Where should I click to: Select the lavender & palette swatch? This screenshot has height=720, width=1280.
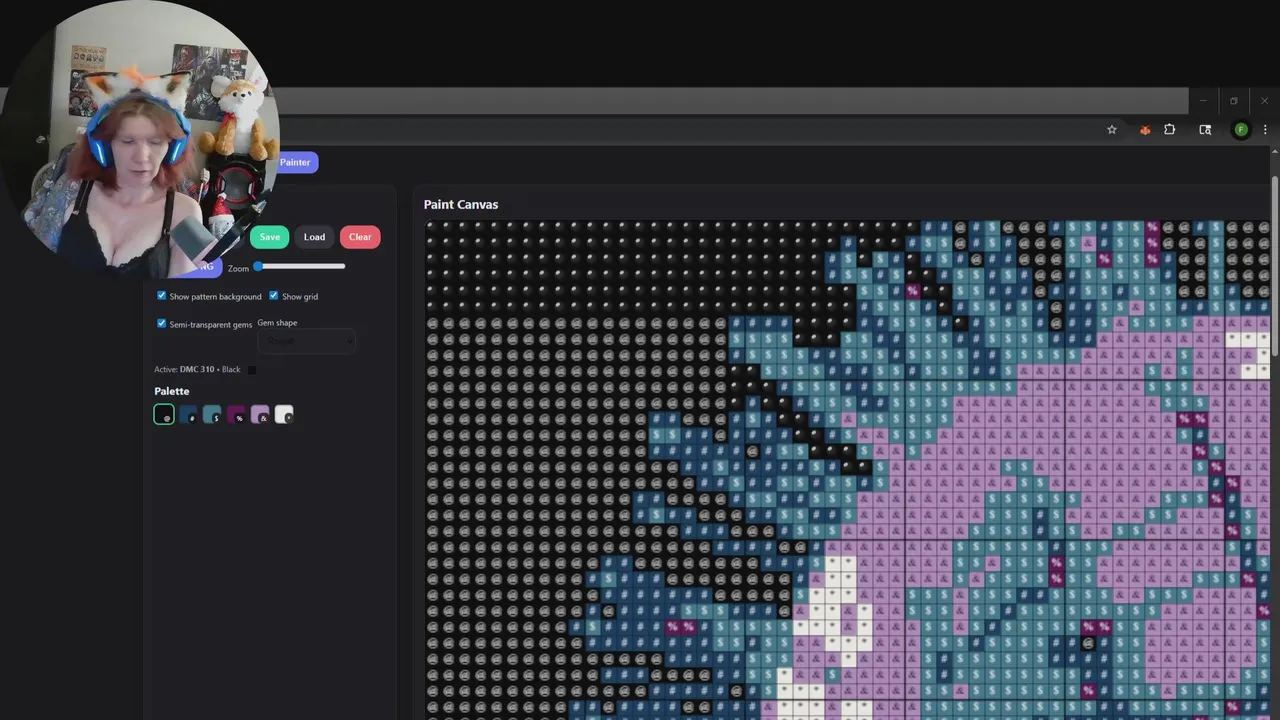click(260, 414)
